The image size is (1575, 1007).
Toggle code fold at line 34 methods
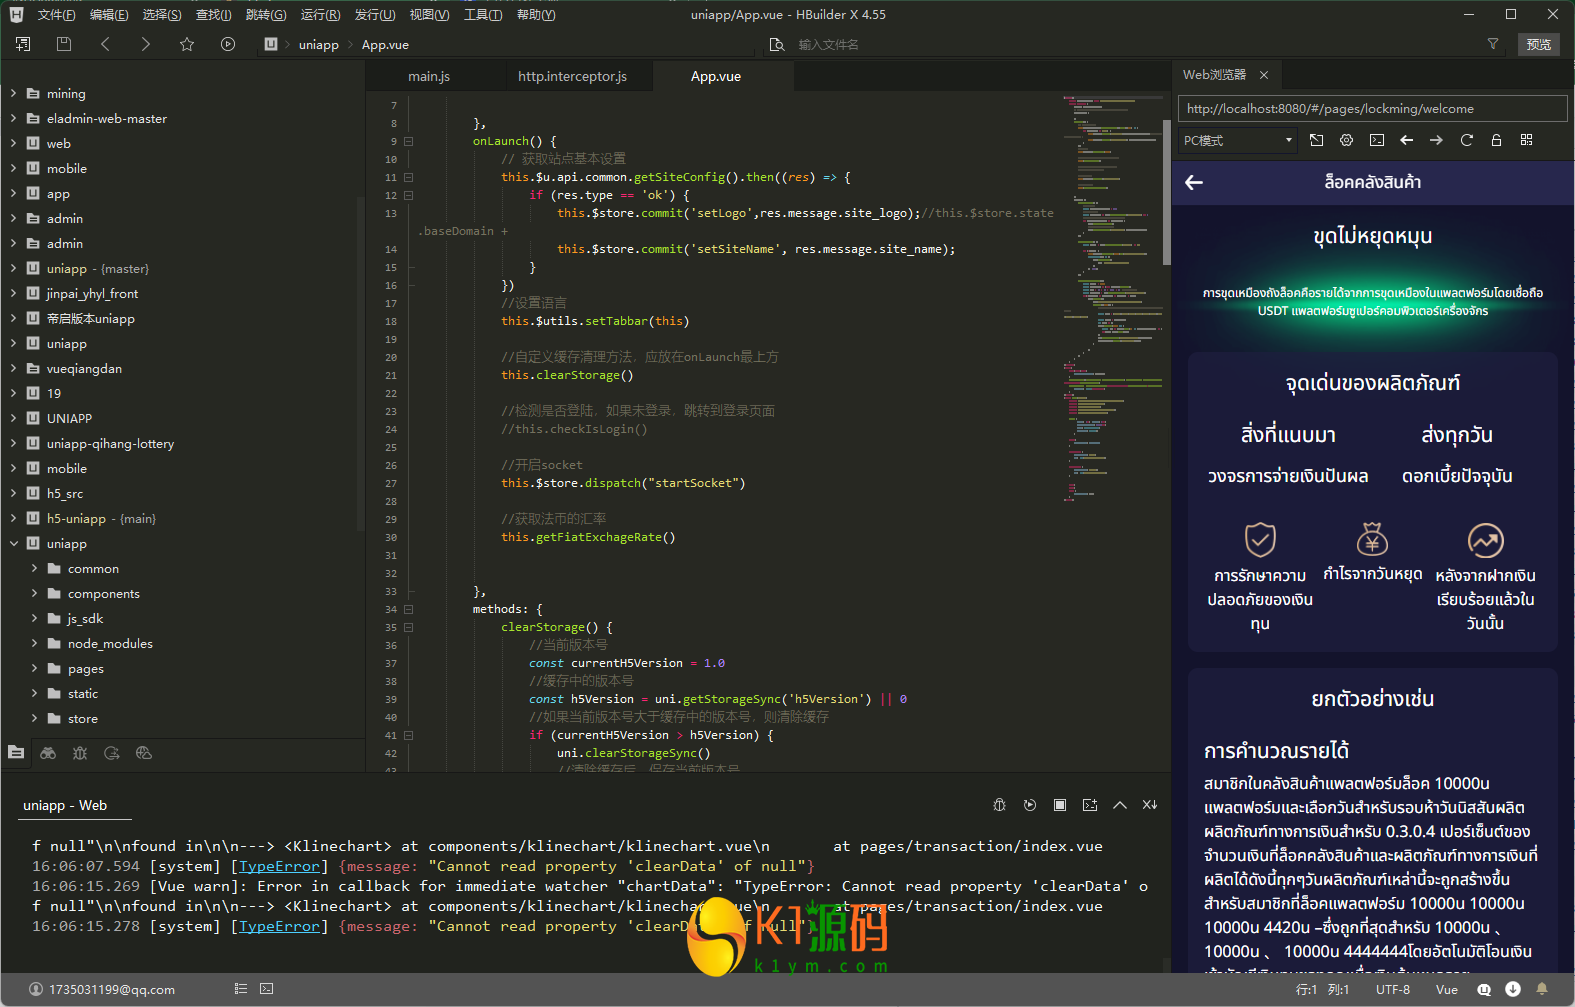[409, 610]
